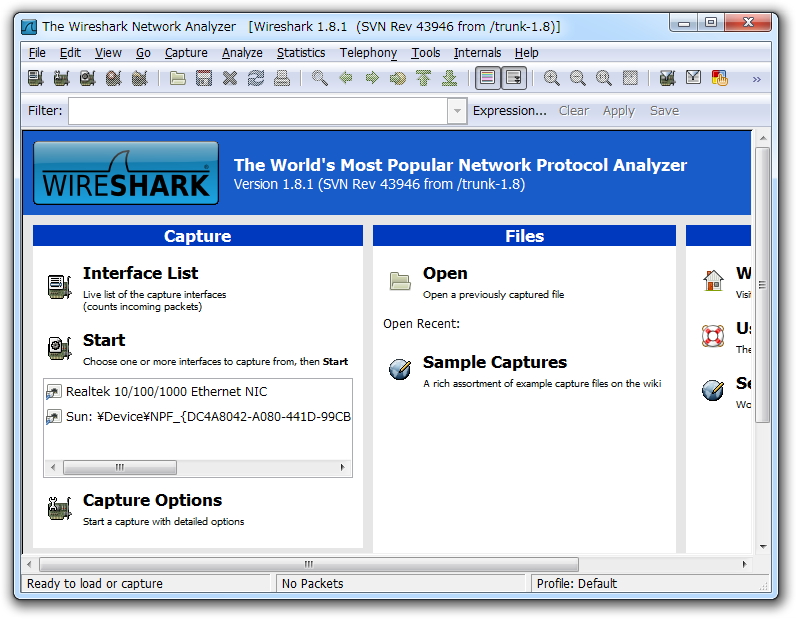Click the Wireshark logo banner image

(126, 173)
